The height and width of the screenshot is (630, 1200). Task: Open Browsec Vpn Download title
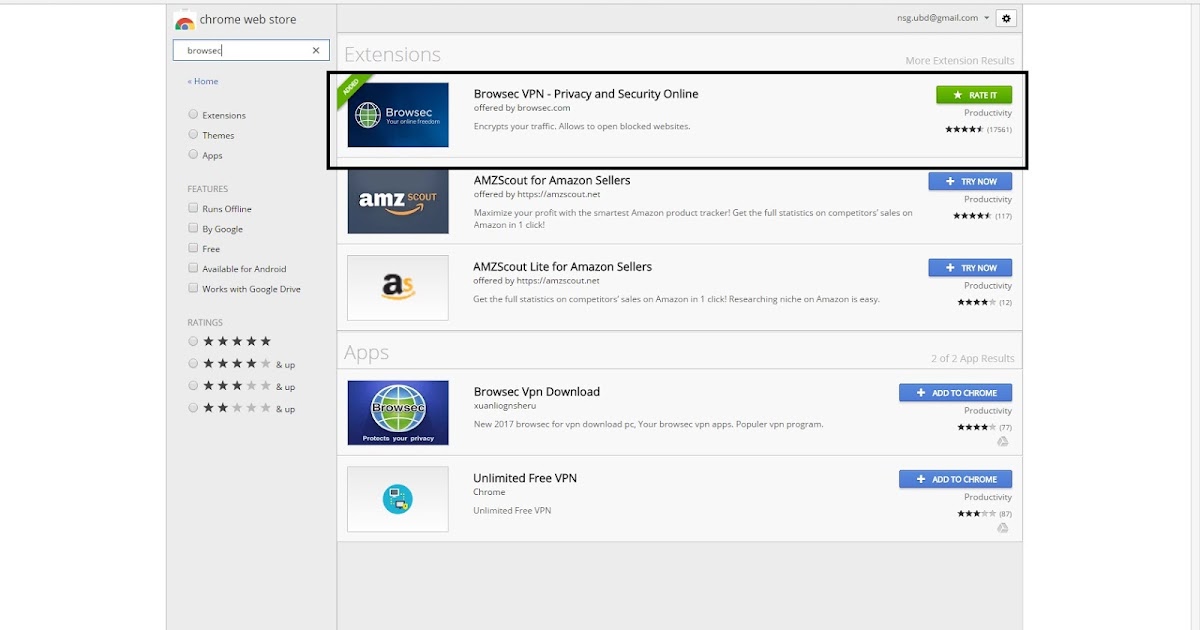click(x=537, y=392)
